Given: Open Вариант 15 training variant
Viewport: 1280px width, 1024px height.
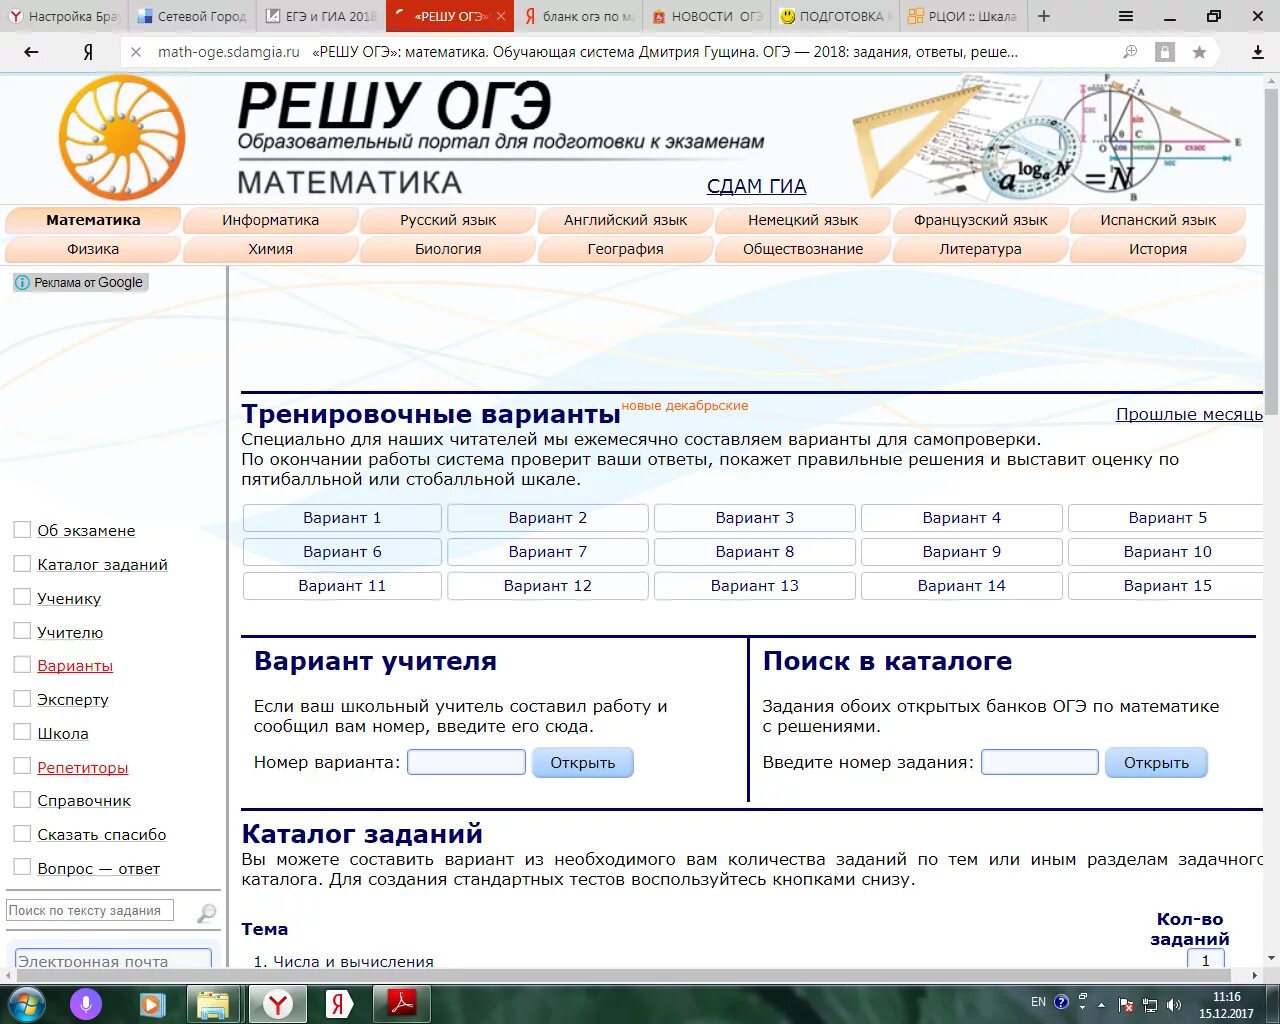Looking at the screenshot, I should (x=1166, y=586).
